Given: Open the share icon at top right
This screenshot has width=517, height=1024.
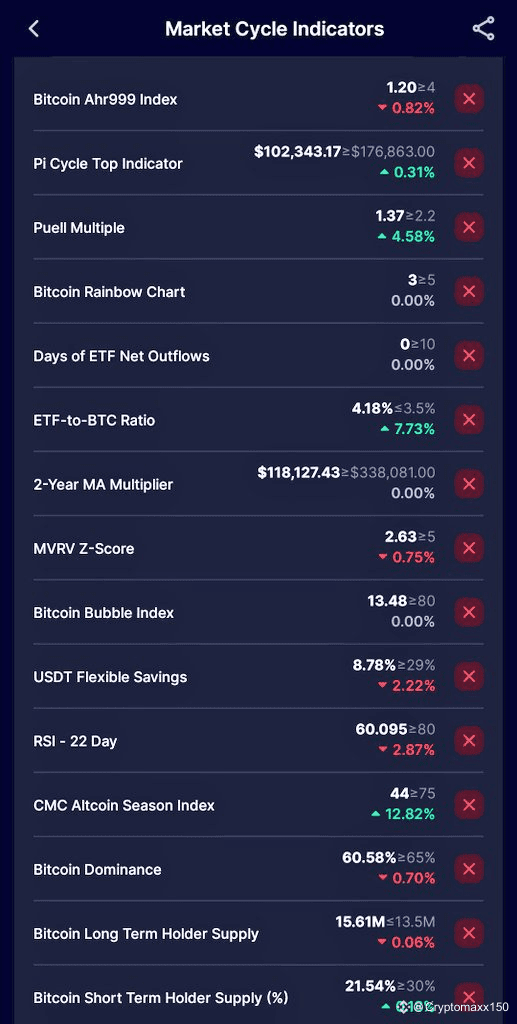Looking at the screenshot, I should tap(483, 29).
